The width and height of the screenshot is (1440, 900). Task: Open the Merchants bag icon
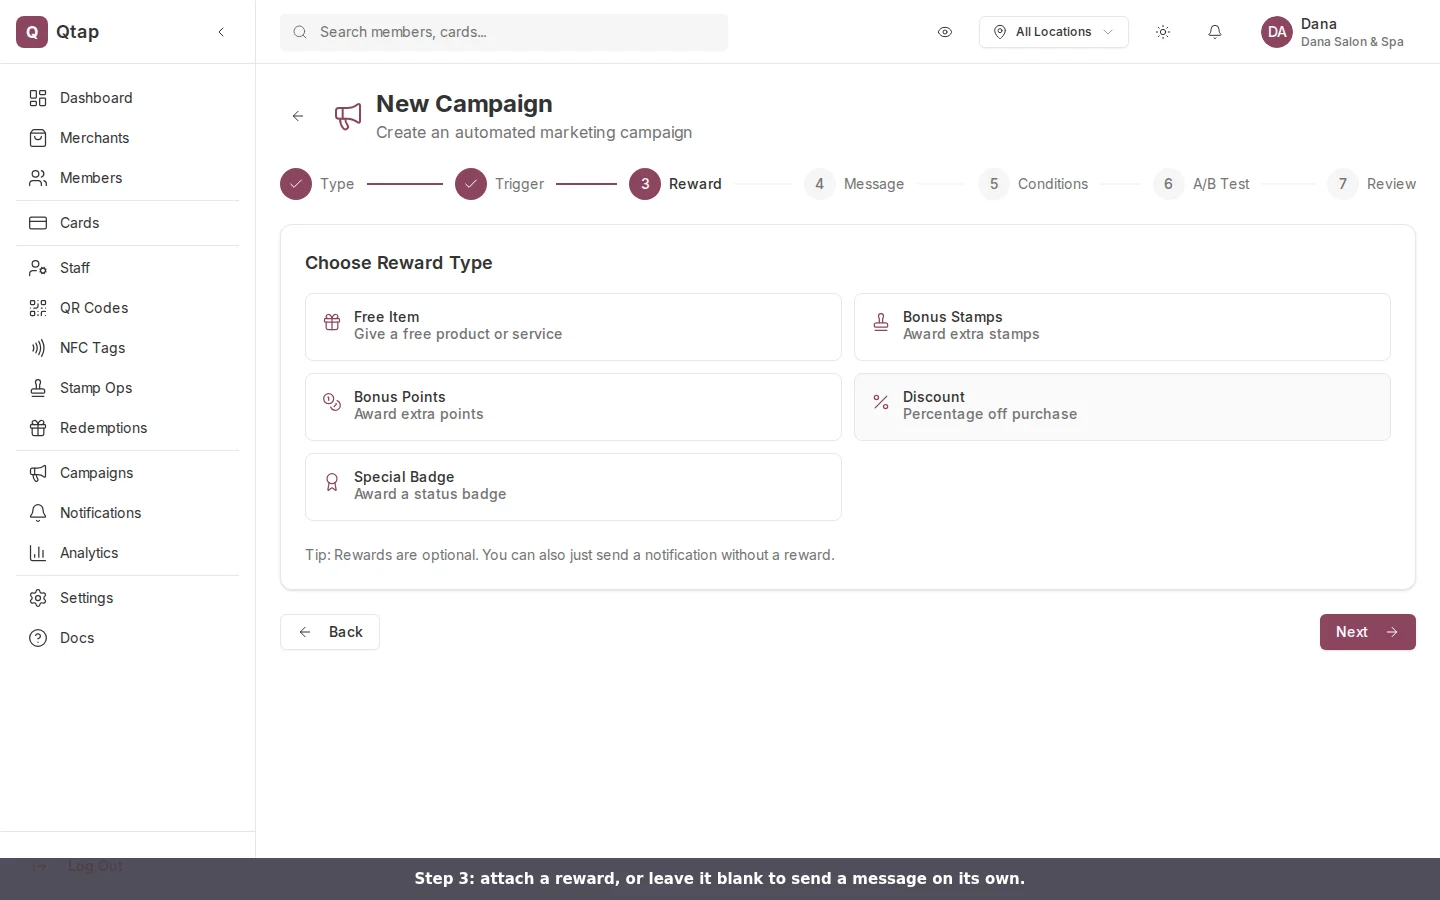point(38,138)
